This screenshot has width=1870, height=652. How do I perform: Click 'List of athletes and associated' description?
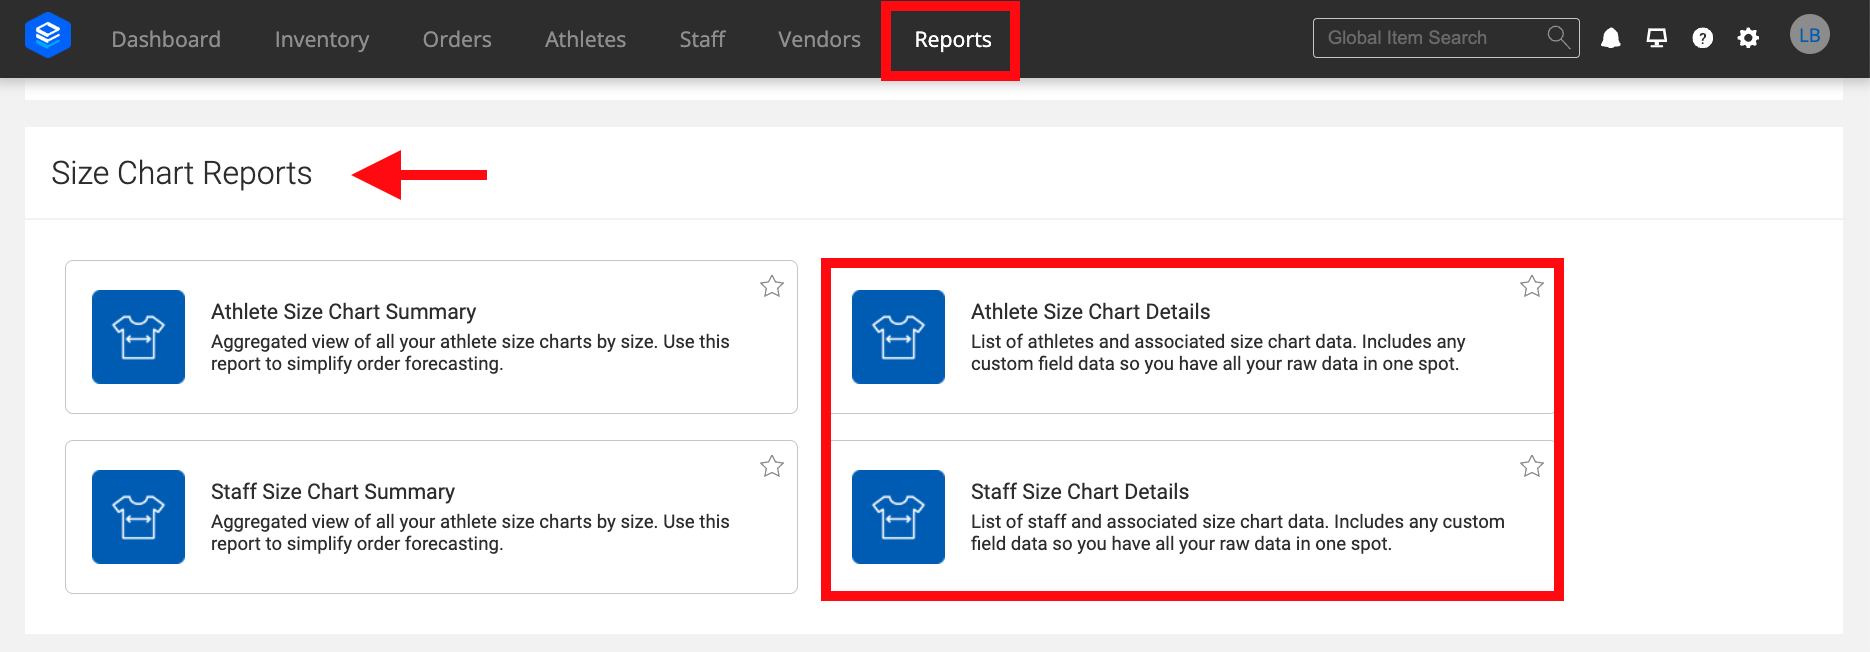tap(1218, 353)
